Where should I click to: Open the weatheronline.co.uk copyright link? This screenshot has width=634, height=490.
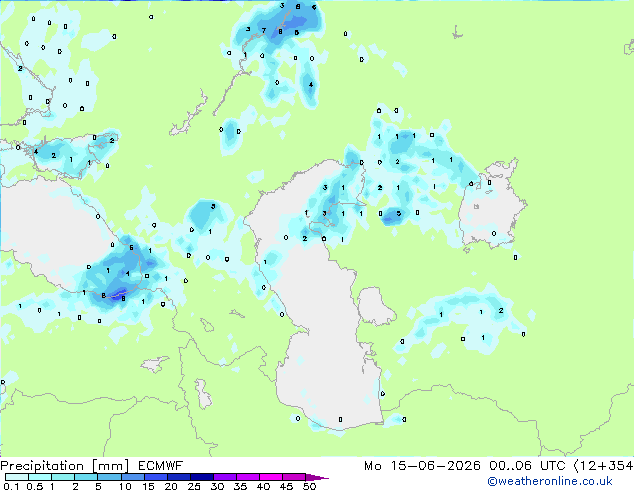point(550,481)
